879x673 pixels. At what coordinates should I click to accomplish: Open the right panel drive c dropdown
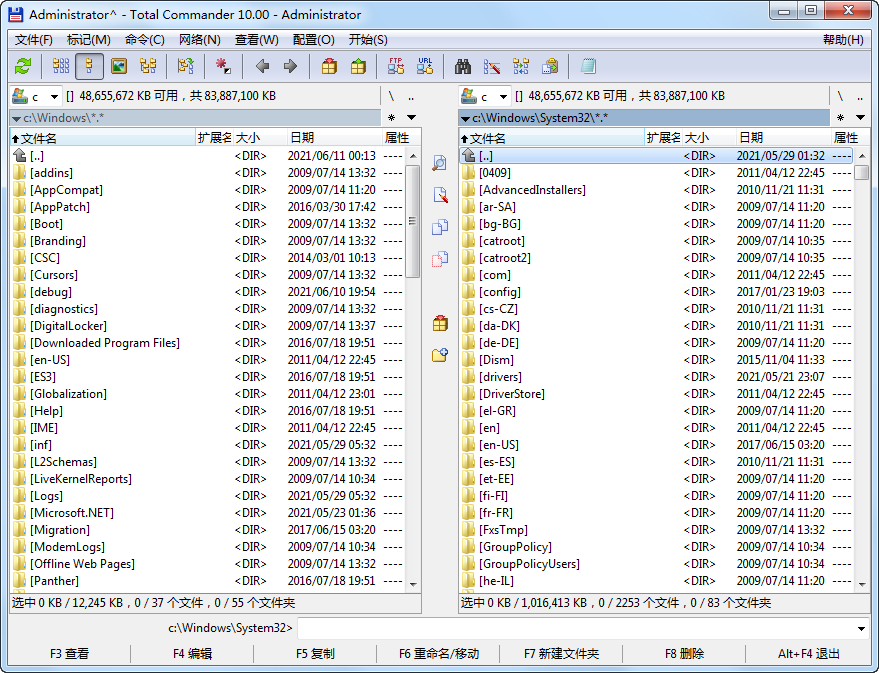tap(484, 97)
